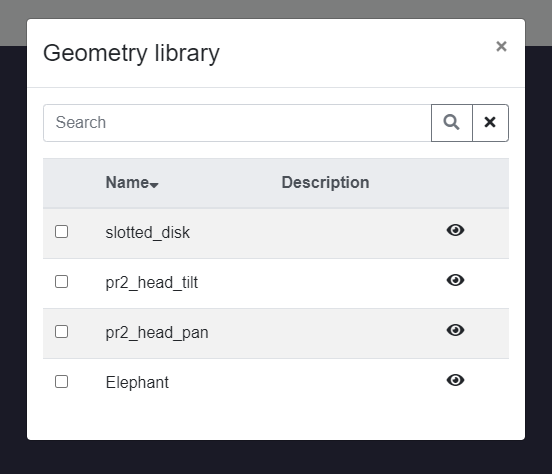Screen dimensions: 552x474
Task: Click the Description column header
Action: 325,182
